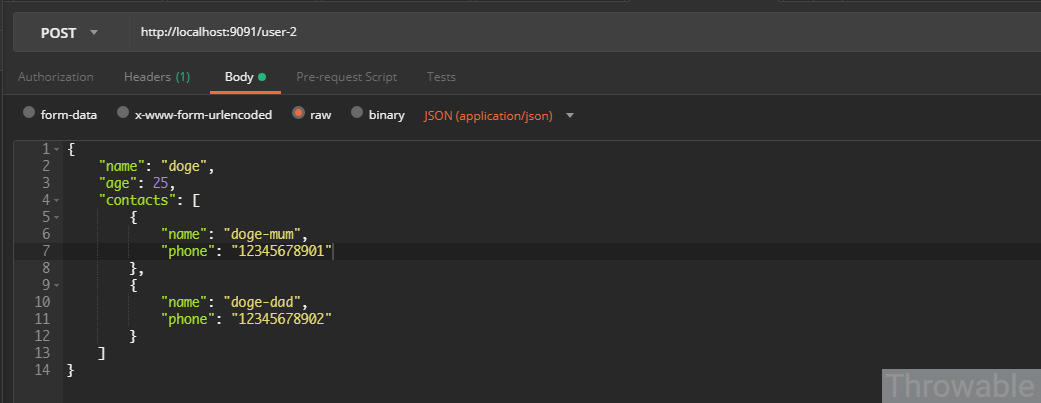This screenshot has width=1041, height=403.
Task: Open the Tests tab
Action: click(441, 77)
